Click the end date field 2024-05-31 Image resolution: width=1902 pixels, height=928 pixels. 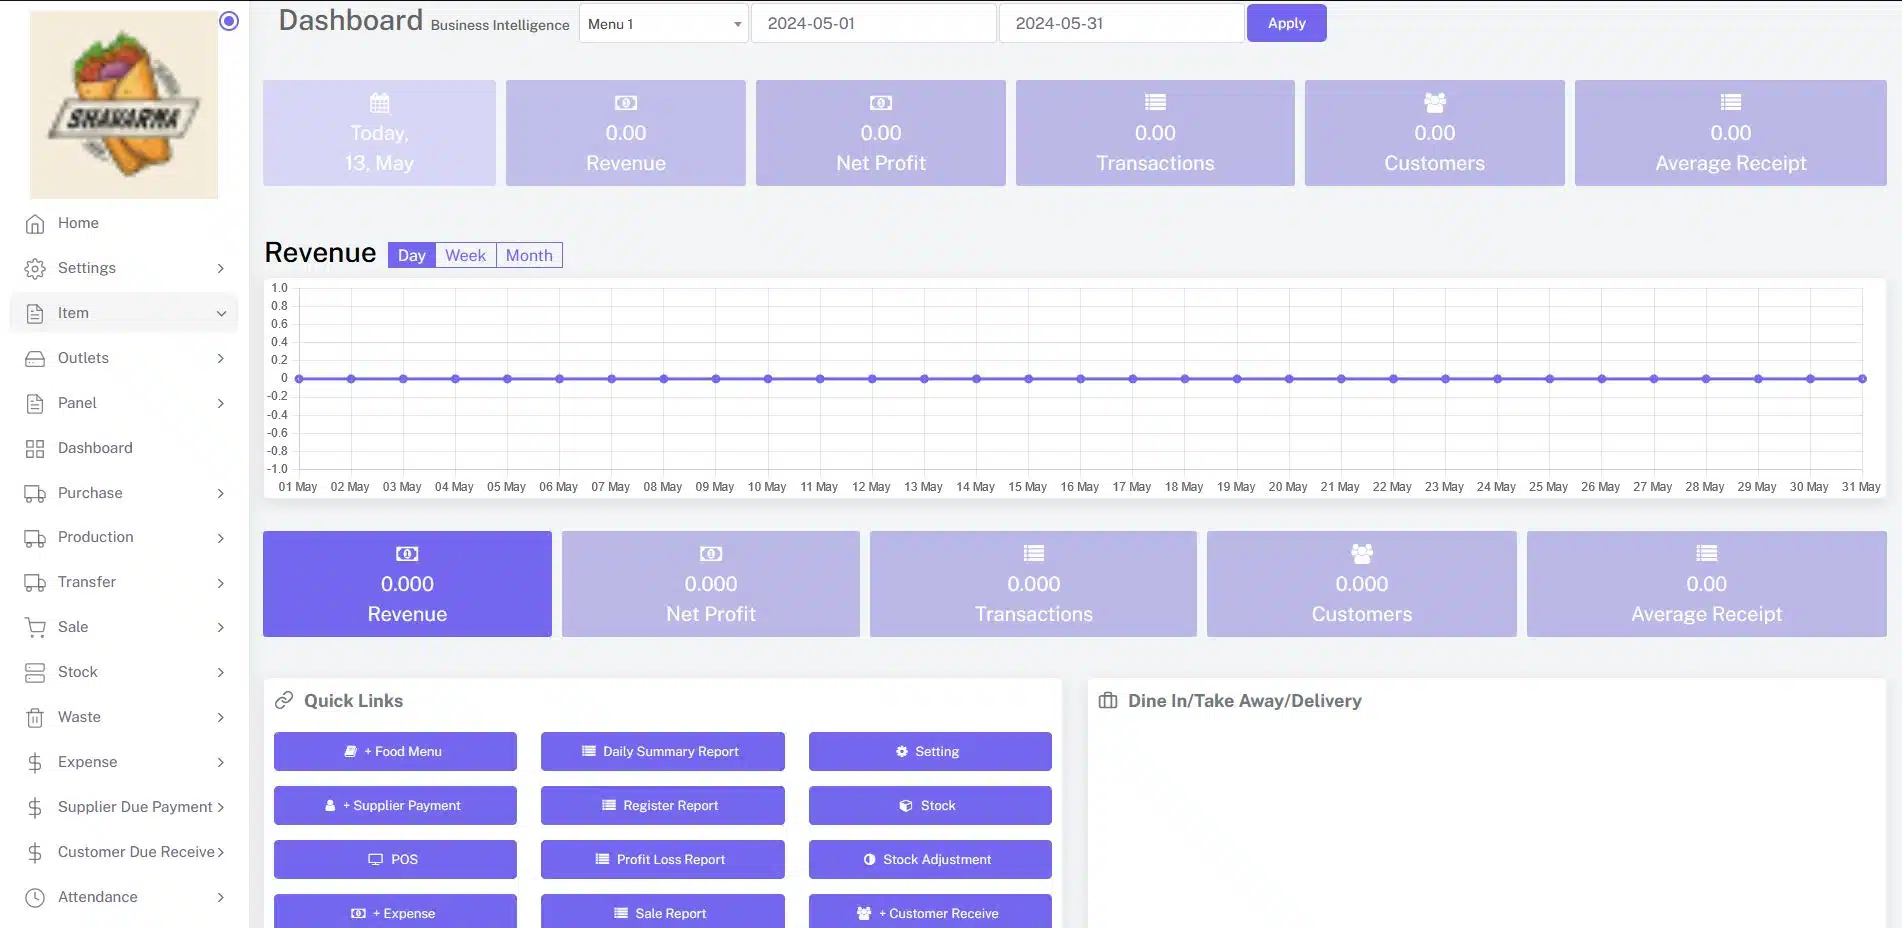click(1121, 23)
